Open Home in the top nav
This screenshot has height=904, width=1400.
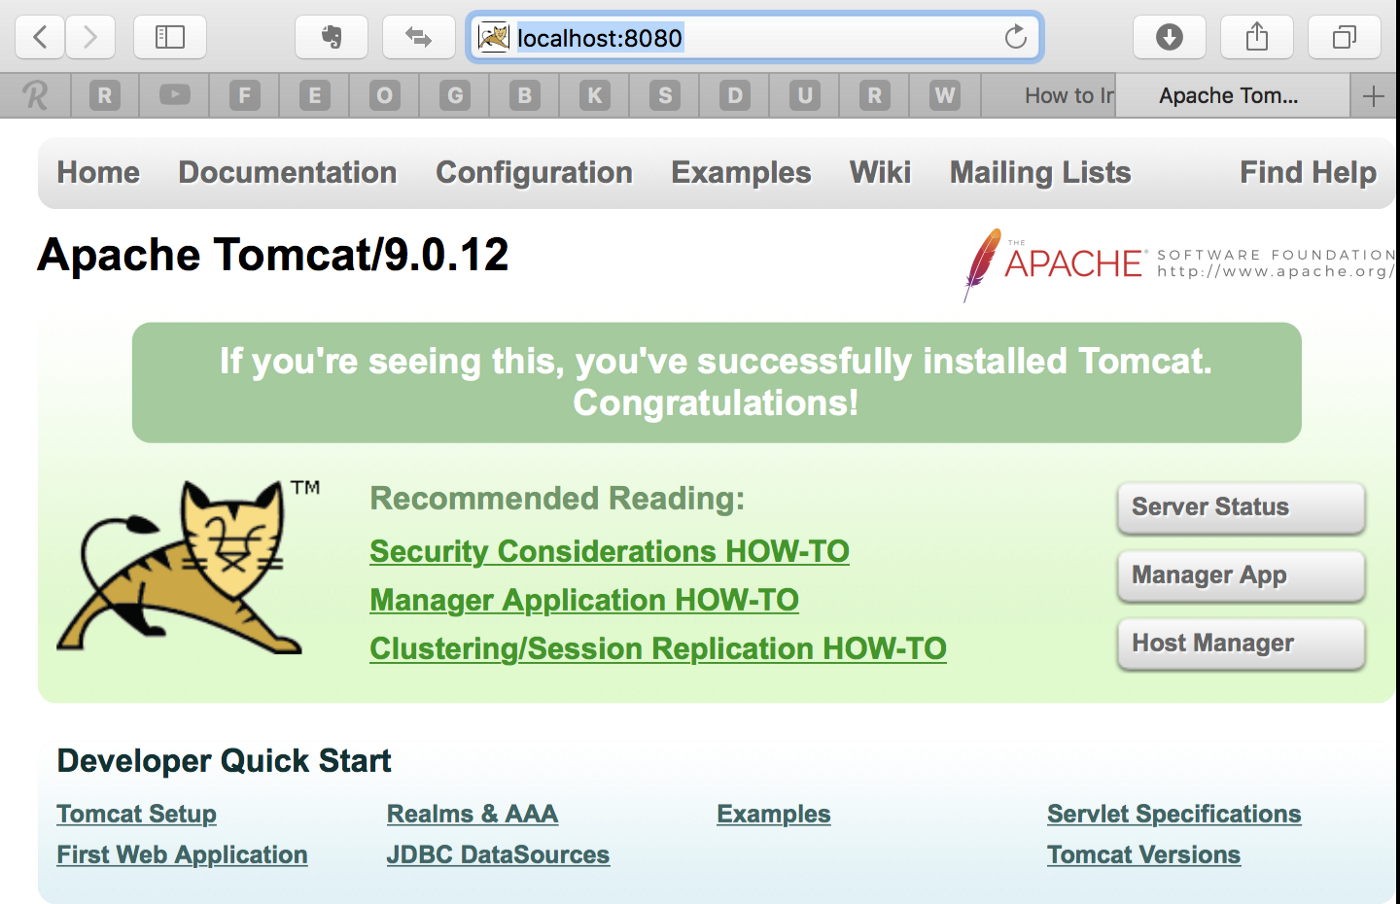pos(98,172)
